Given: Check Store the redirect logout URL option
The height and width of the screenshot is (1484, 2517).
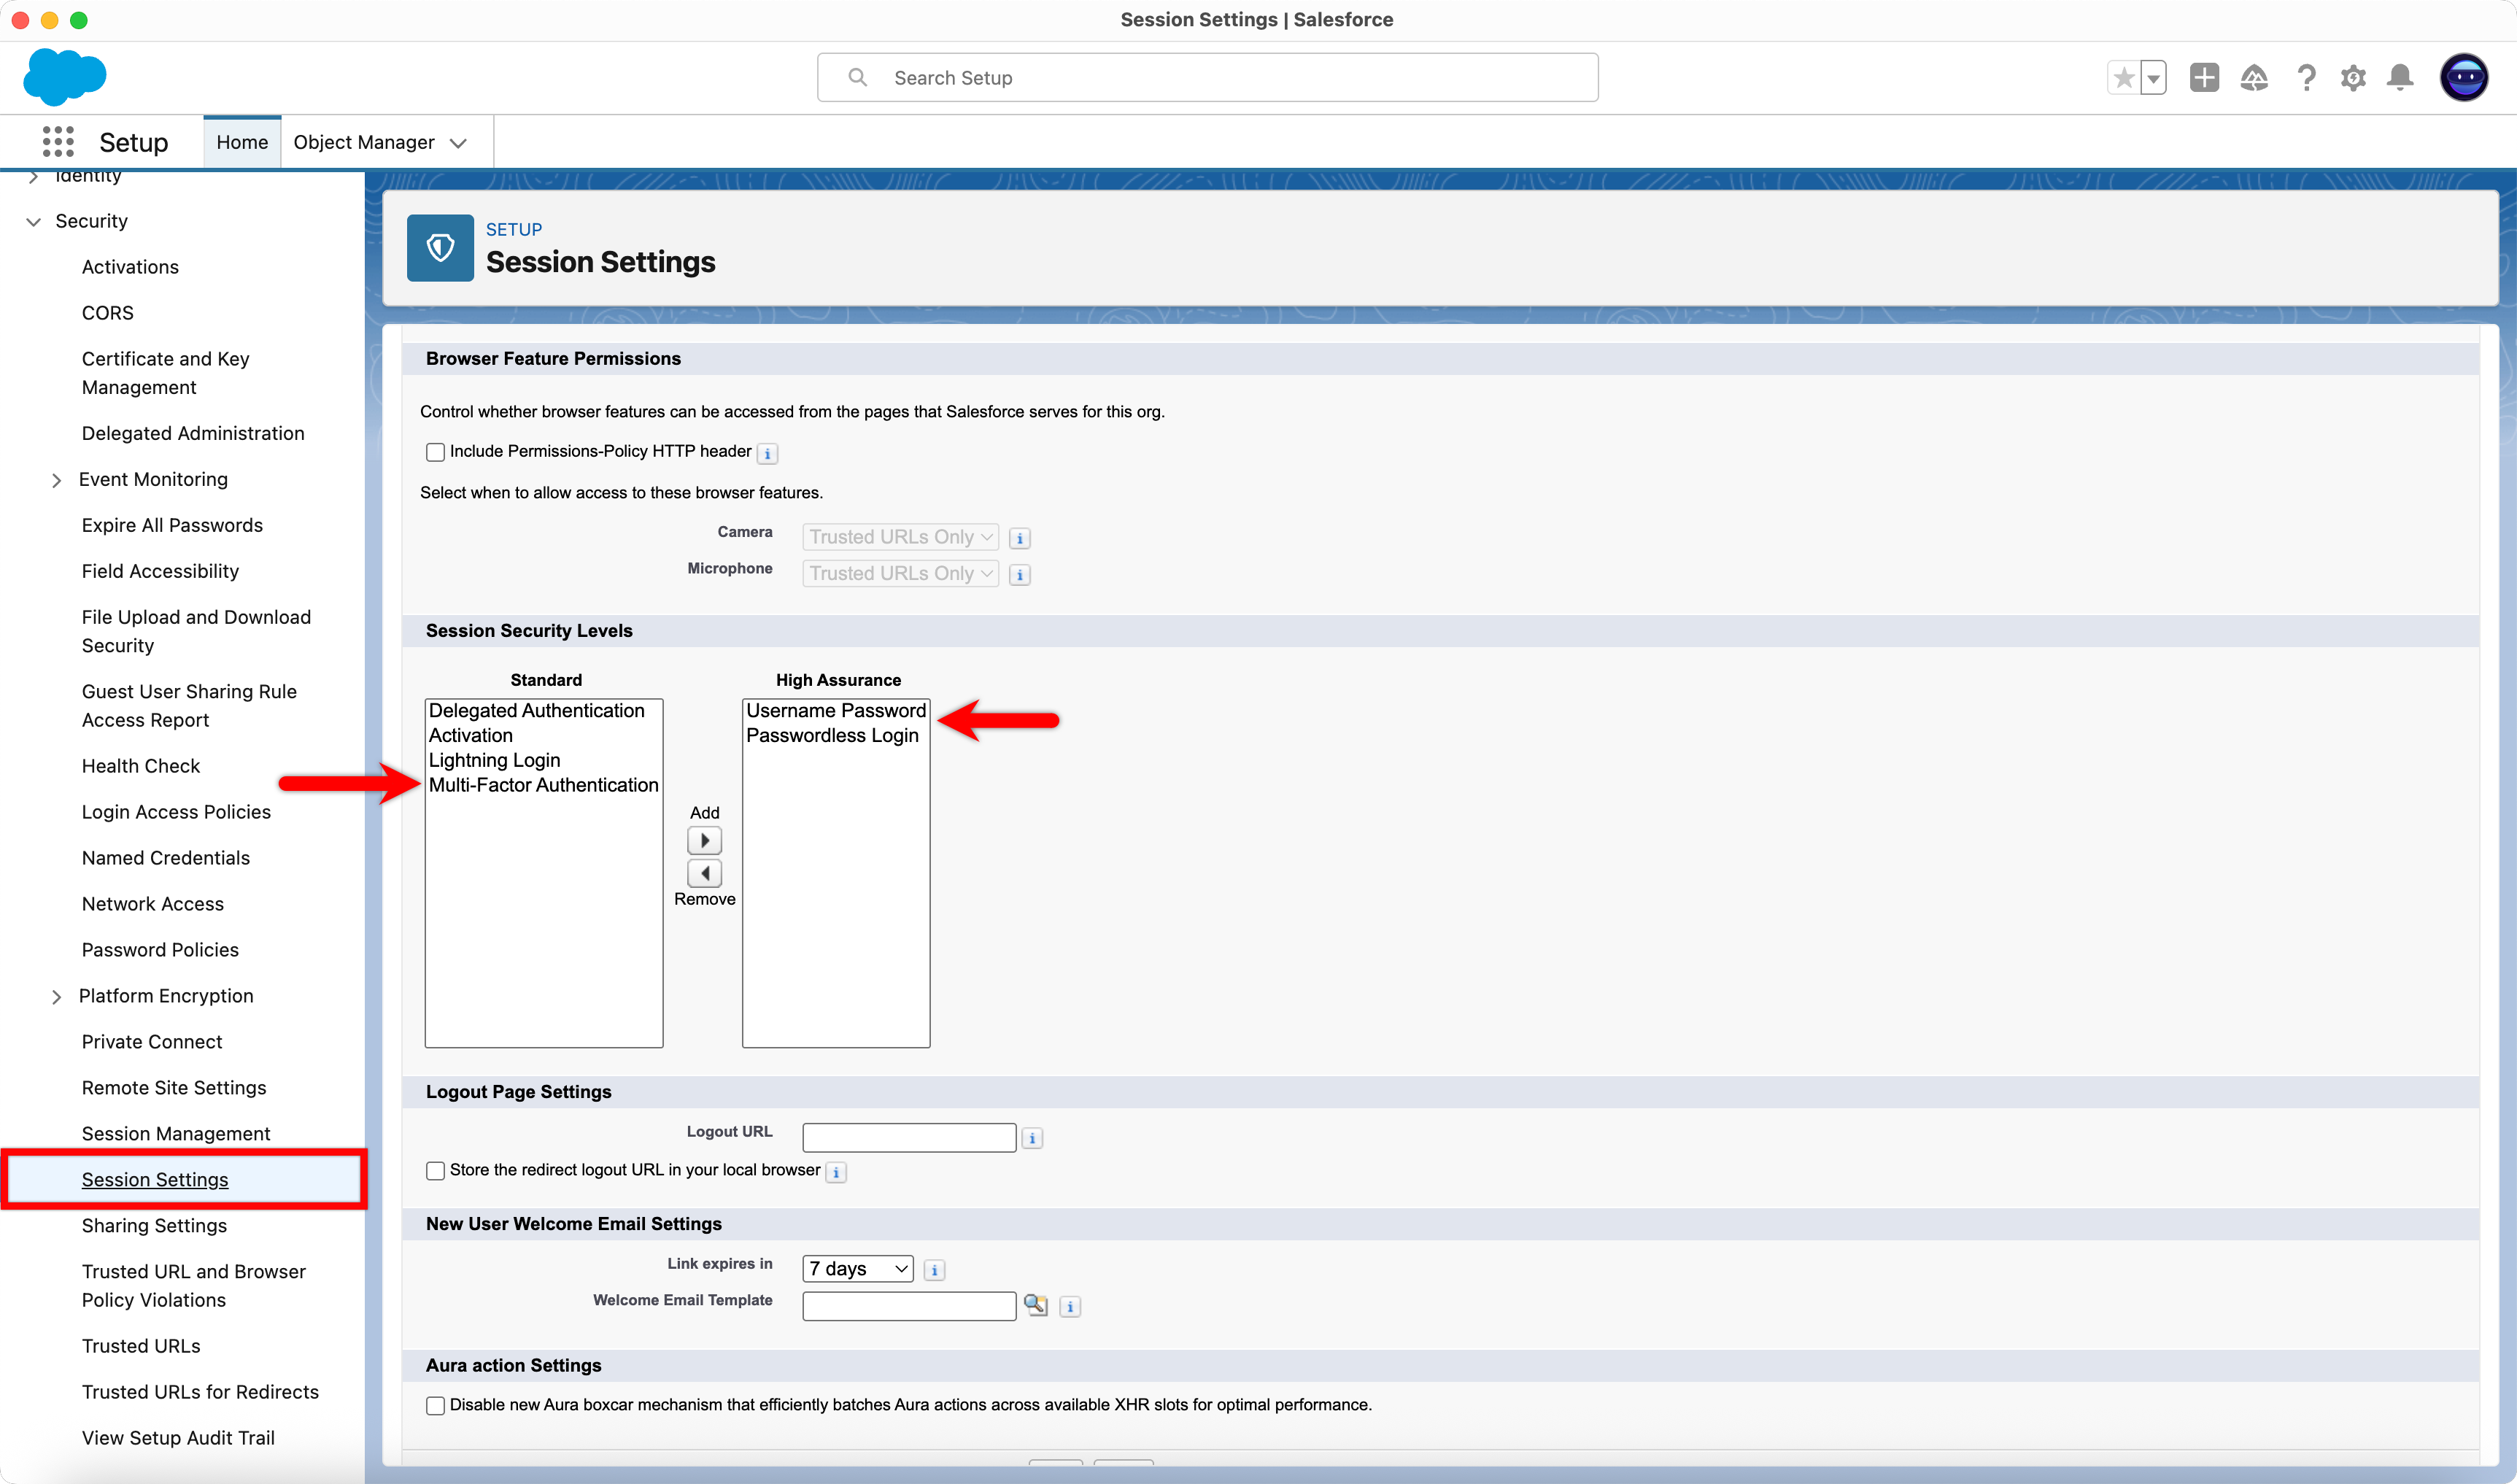Looking at the screenshot, I should 435,1171.
